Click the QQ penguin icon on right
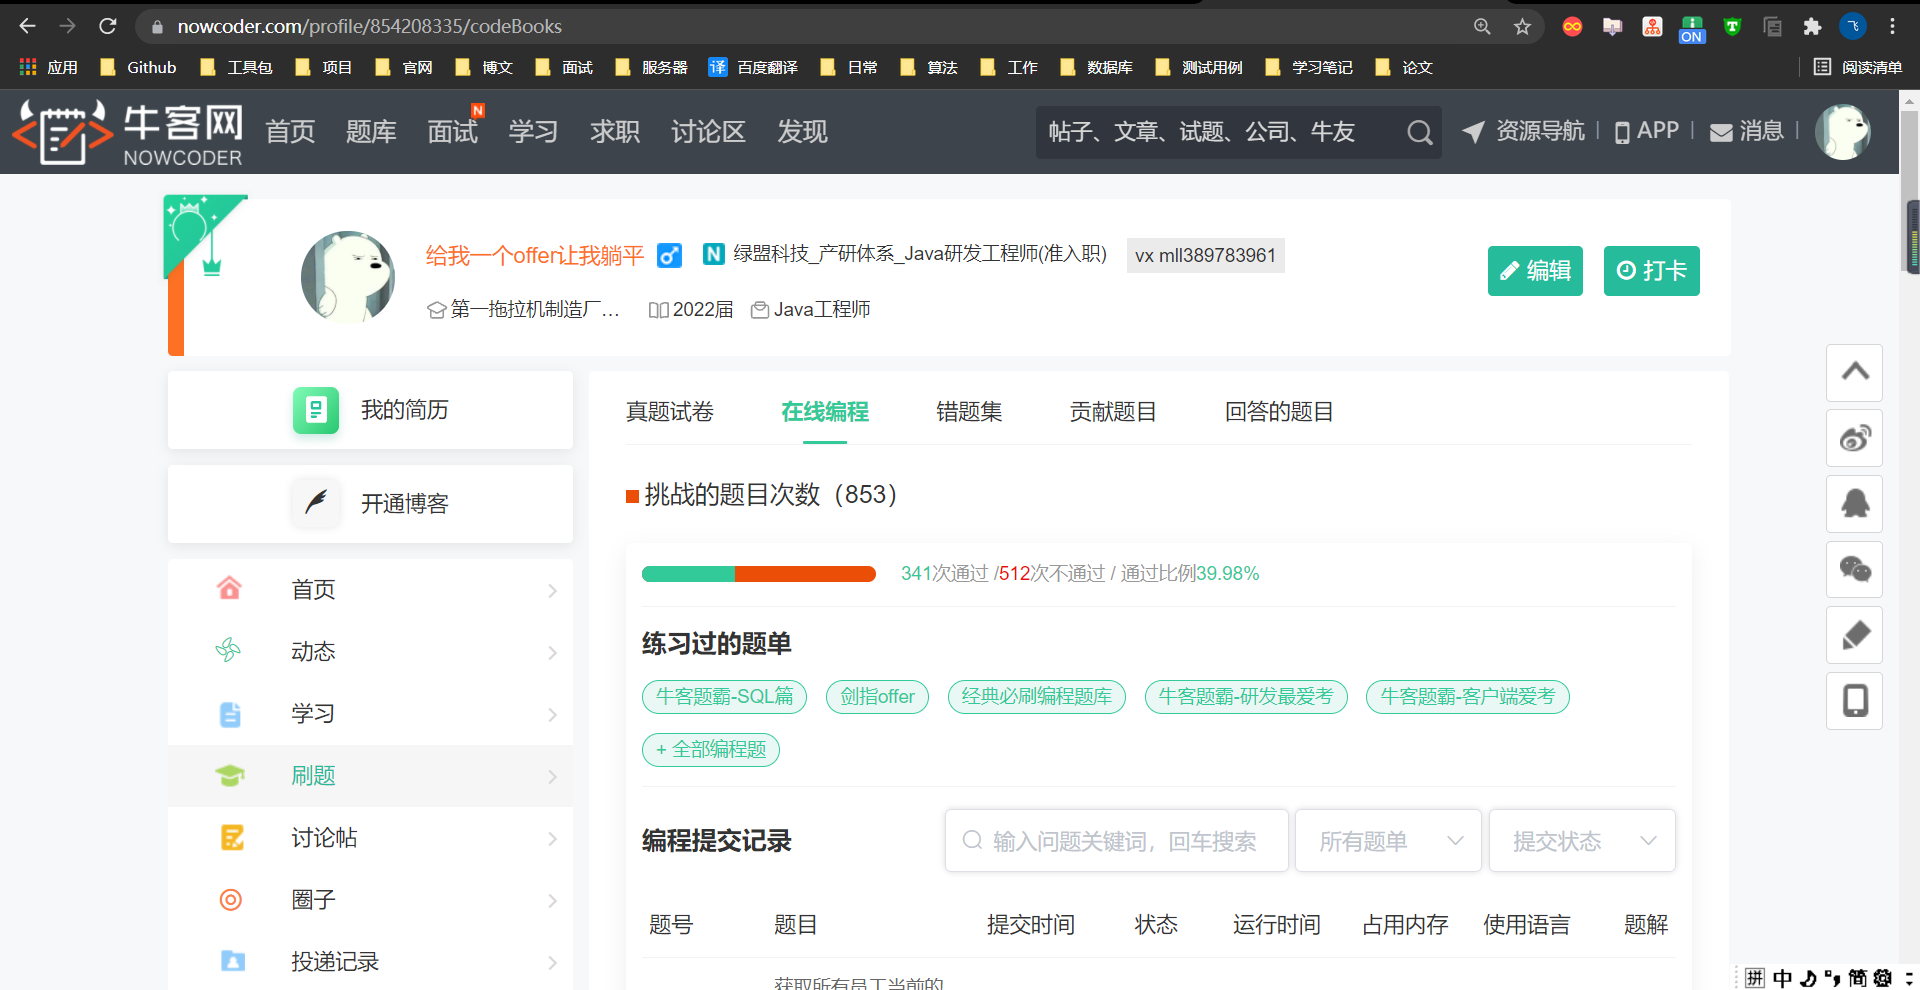The height and width of the screenshot is (990, 1920). (1854, 503)
